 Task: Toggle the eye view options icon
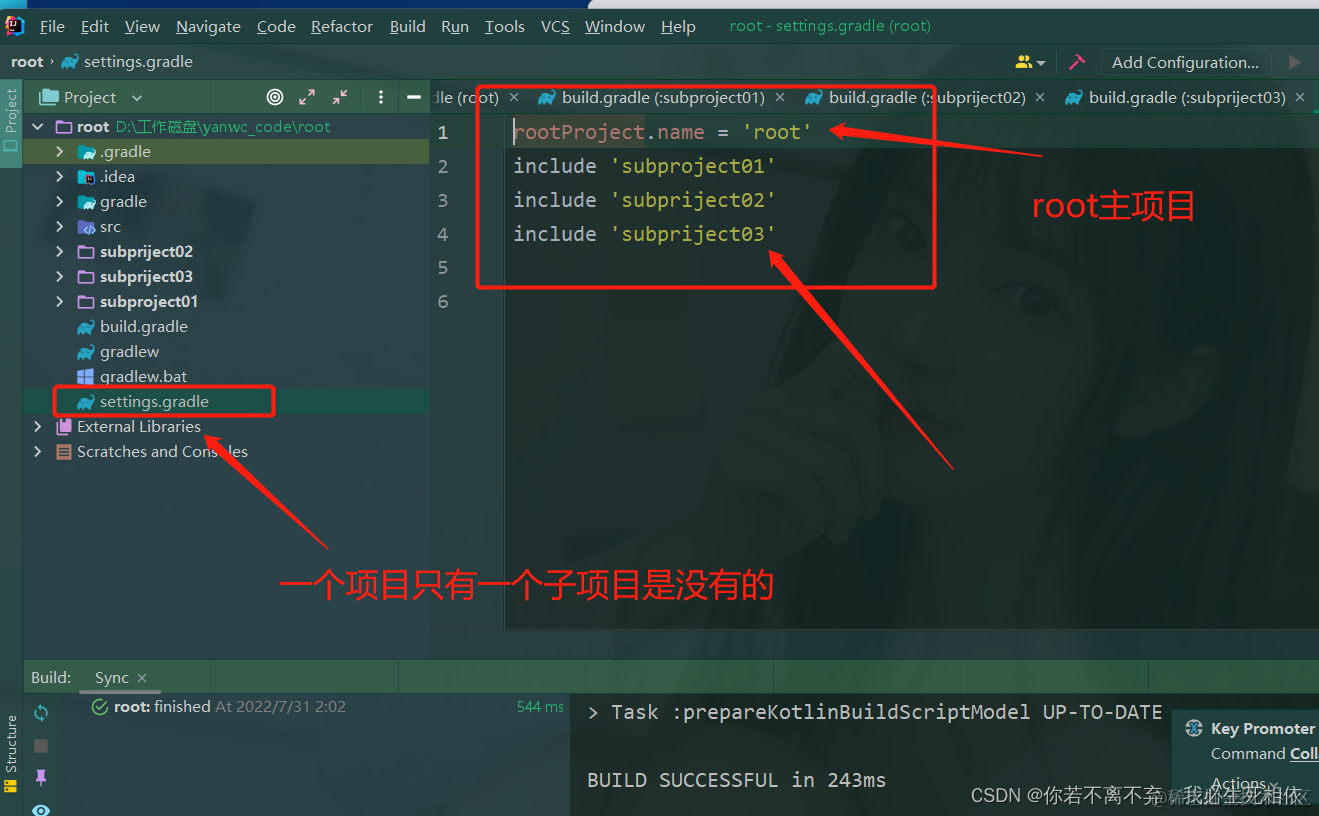tap(41, 809)
